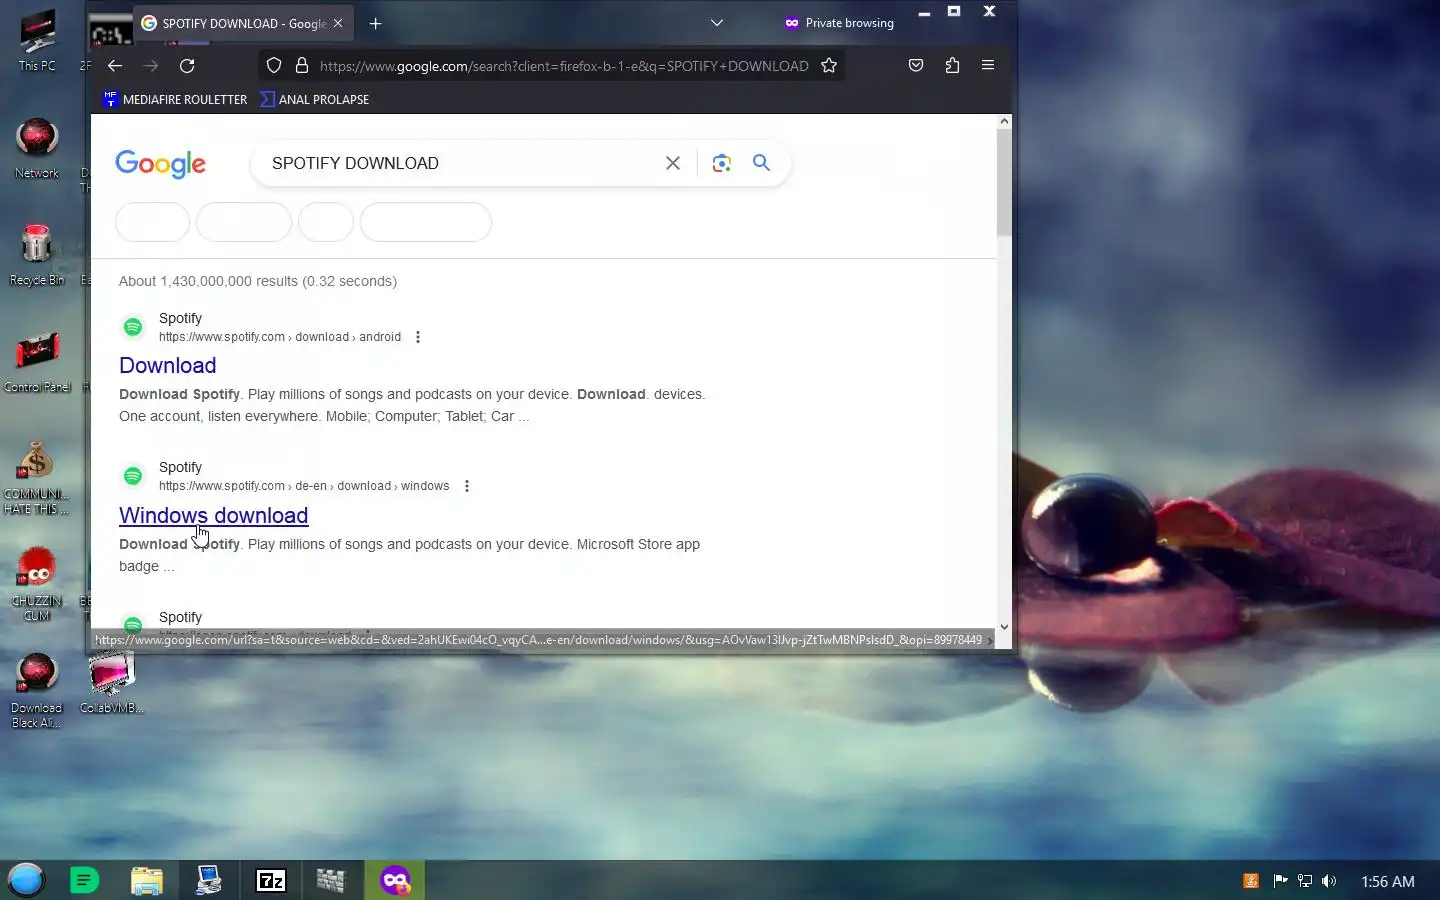Screen dimensions: 1440x900
Task: Open the Firefox hamburger application menu
Action: [988, 66]
